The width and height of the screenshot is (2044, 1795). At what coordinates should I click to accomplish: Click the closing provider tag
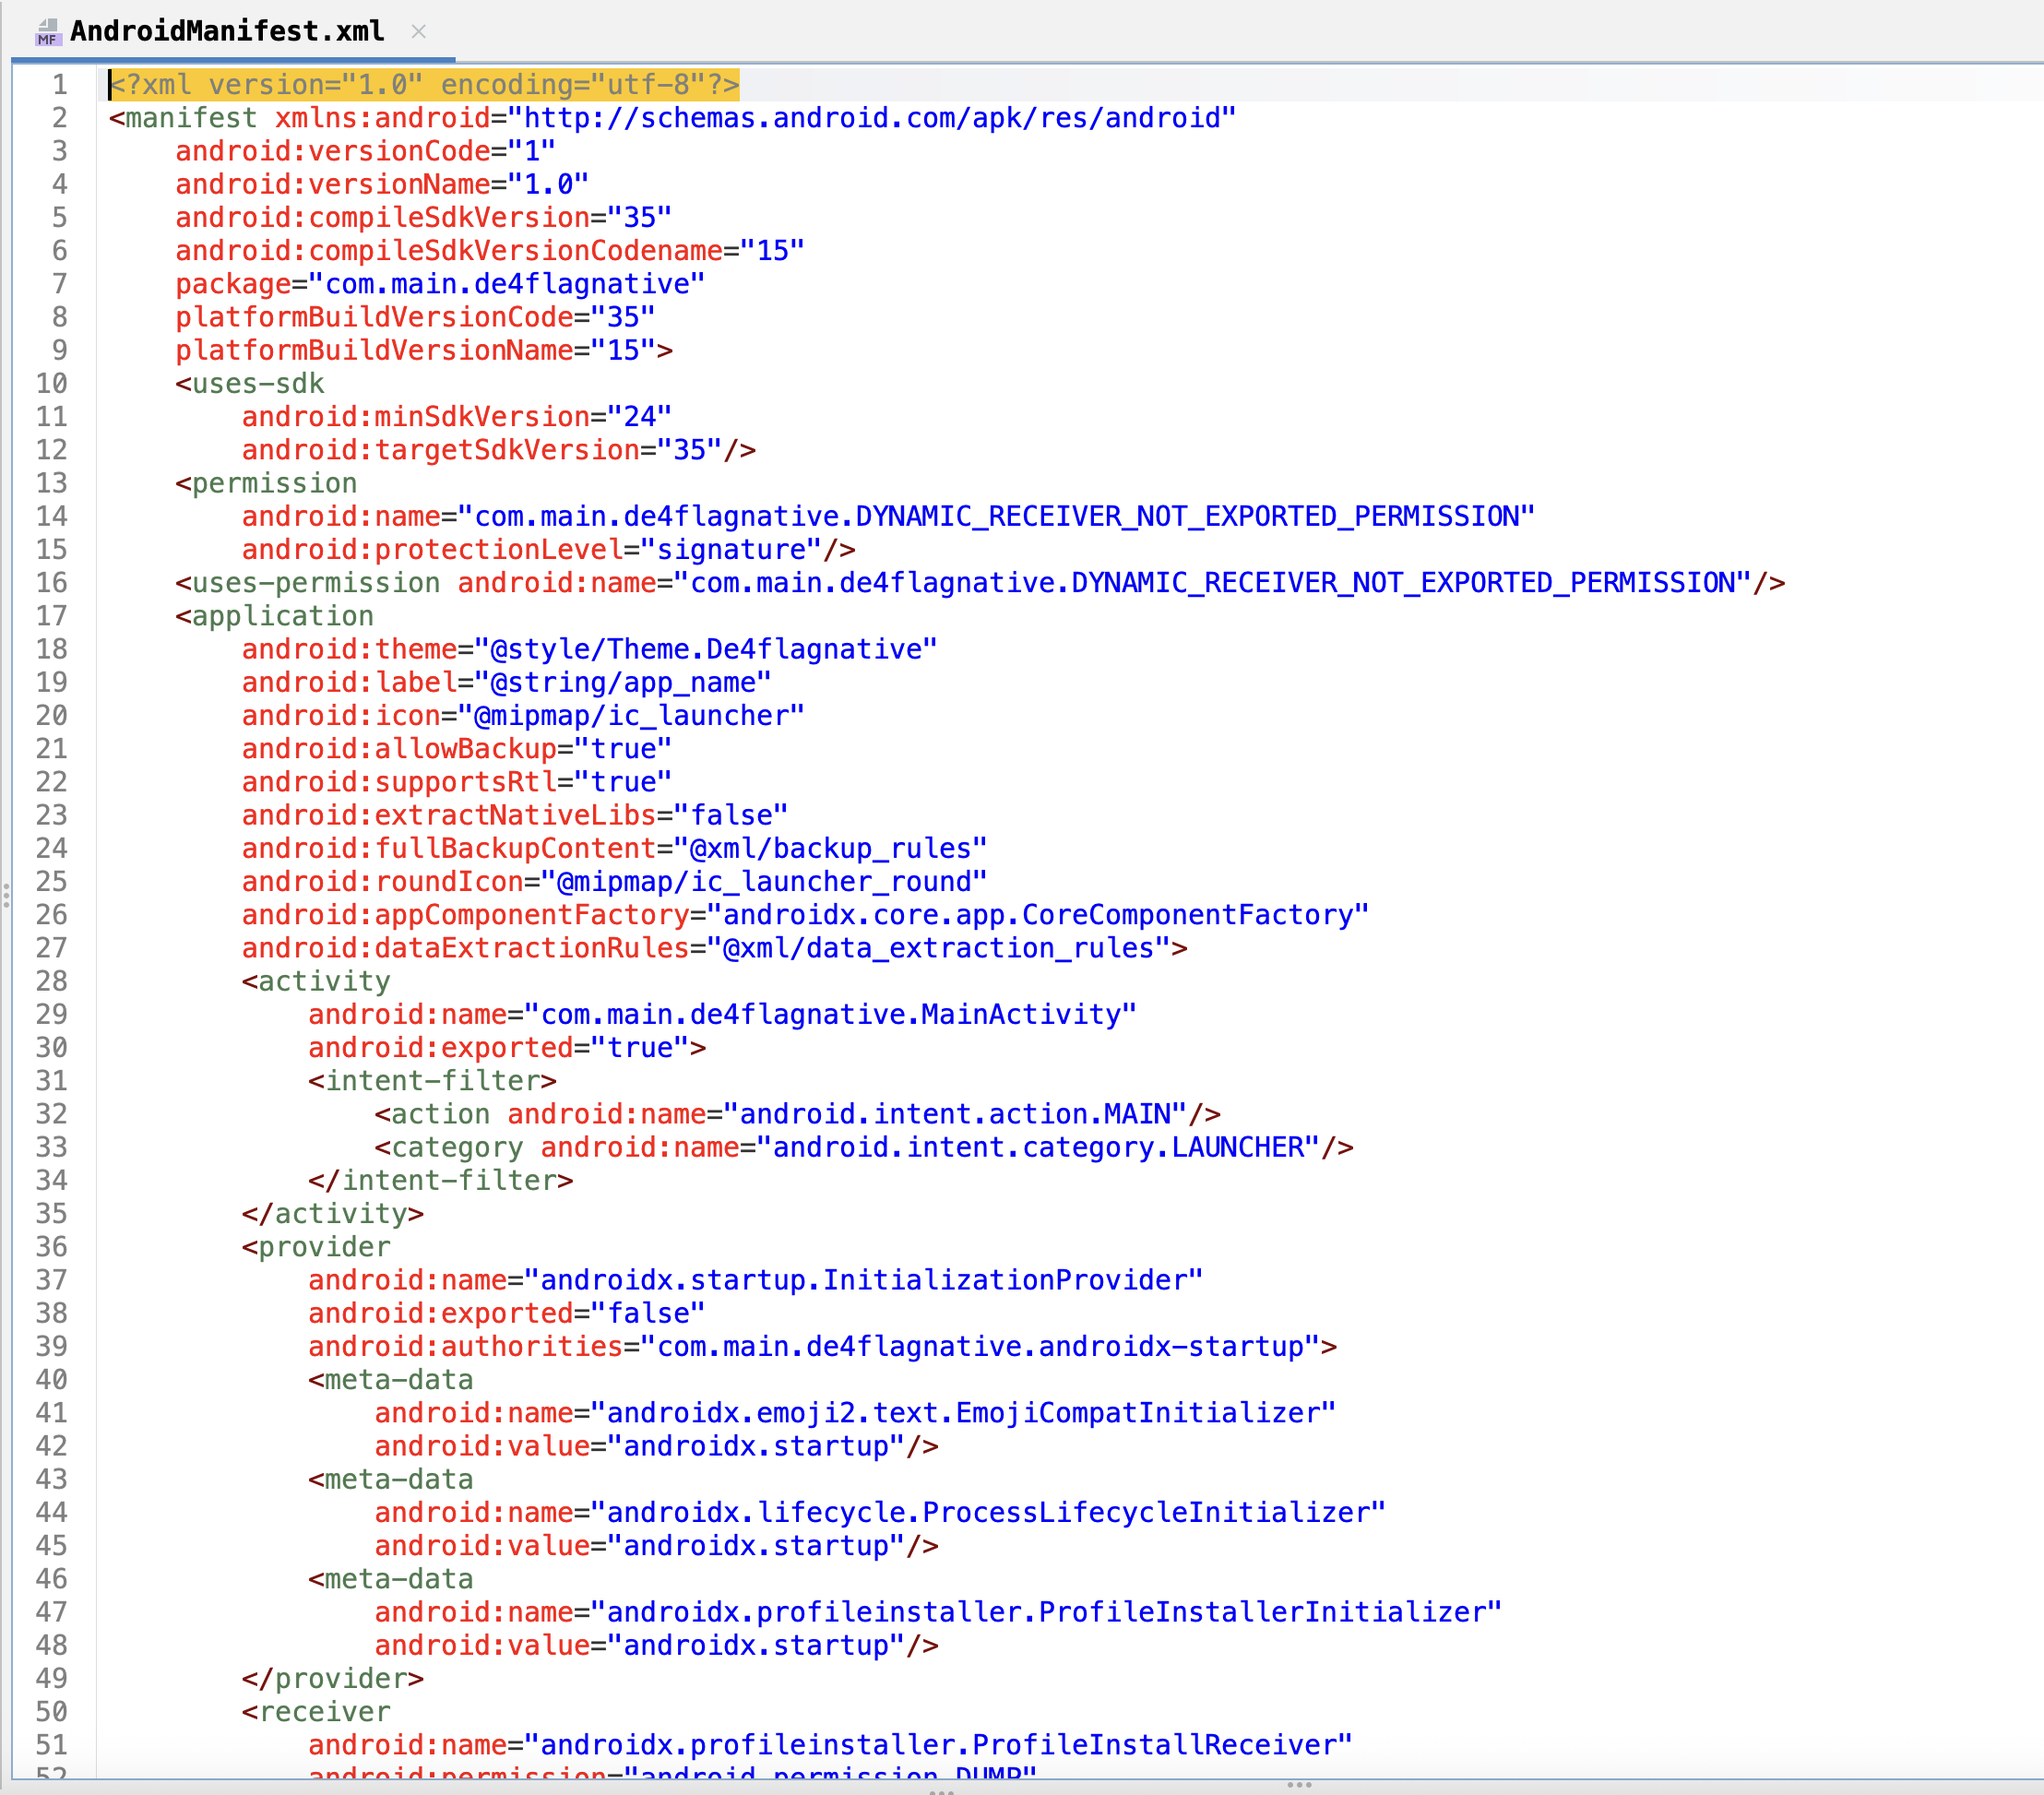[333, 1678]
